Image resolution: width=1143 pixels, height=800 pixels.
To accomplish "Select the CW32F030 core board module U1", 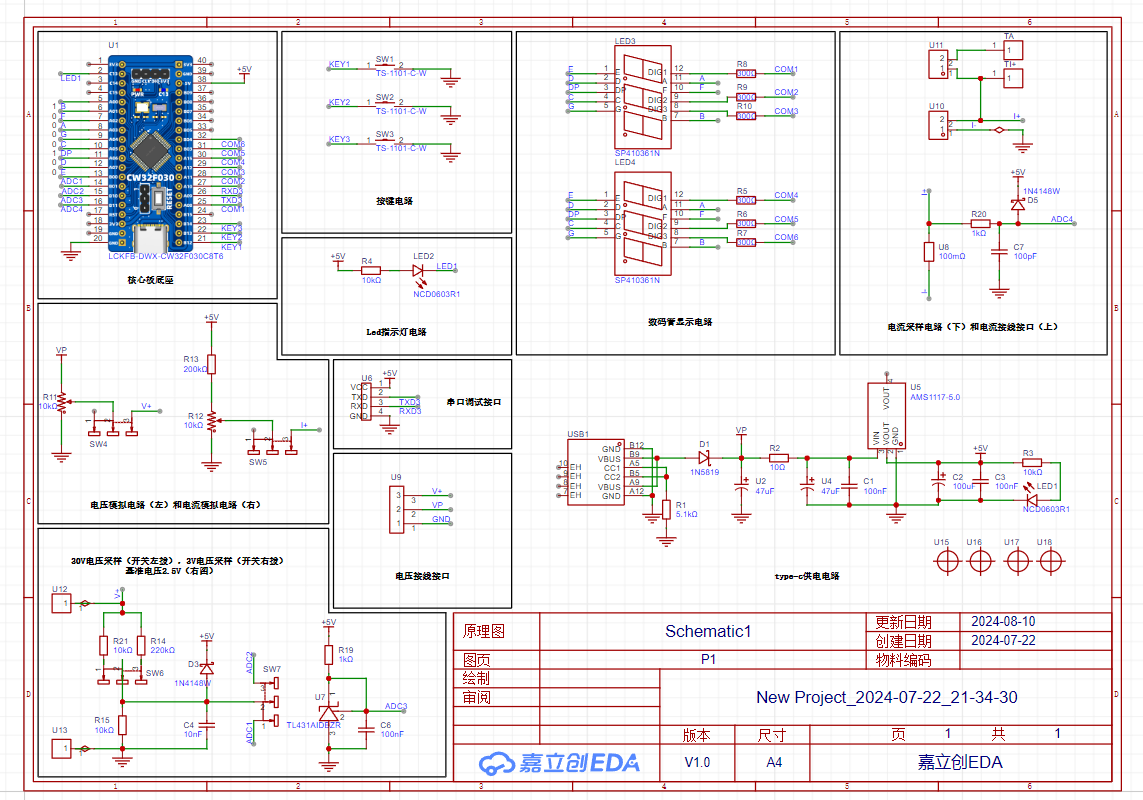I will 151,152.
